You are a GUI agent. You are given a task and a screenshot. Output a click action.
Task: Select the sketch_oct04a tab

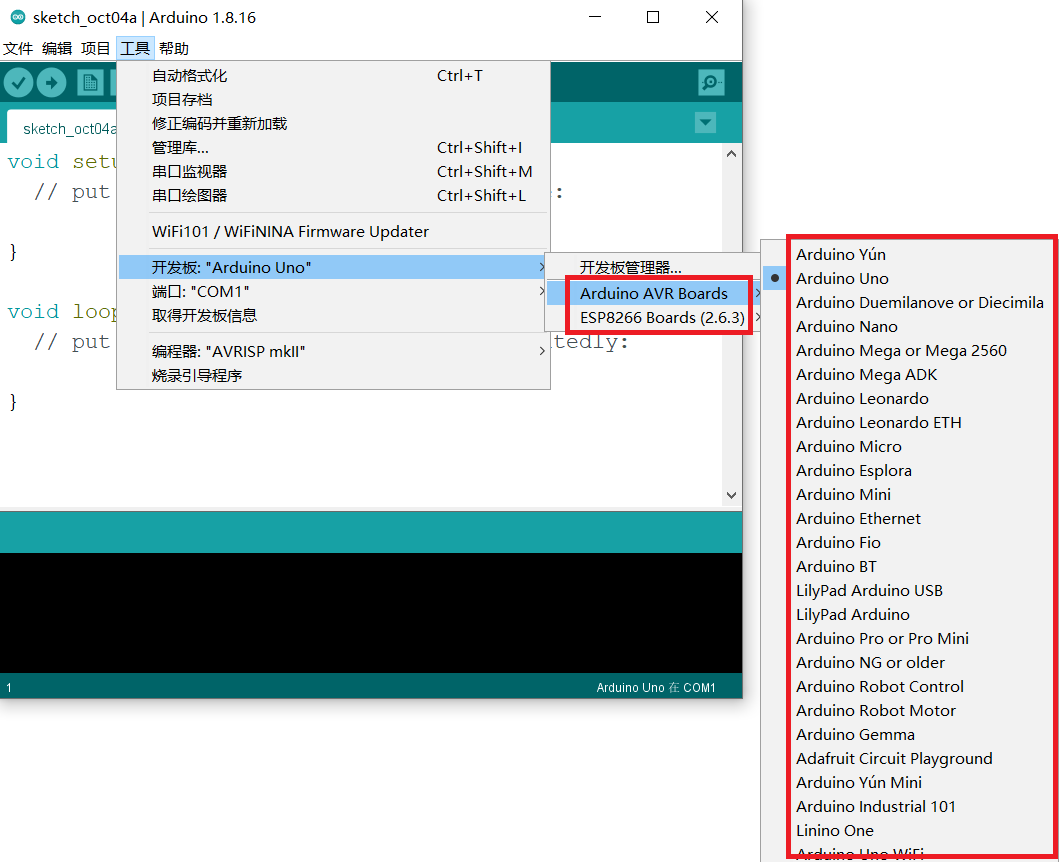pyautogui.click(x=63, y=129)
